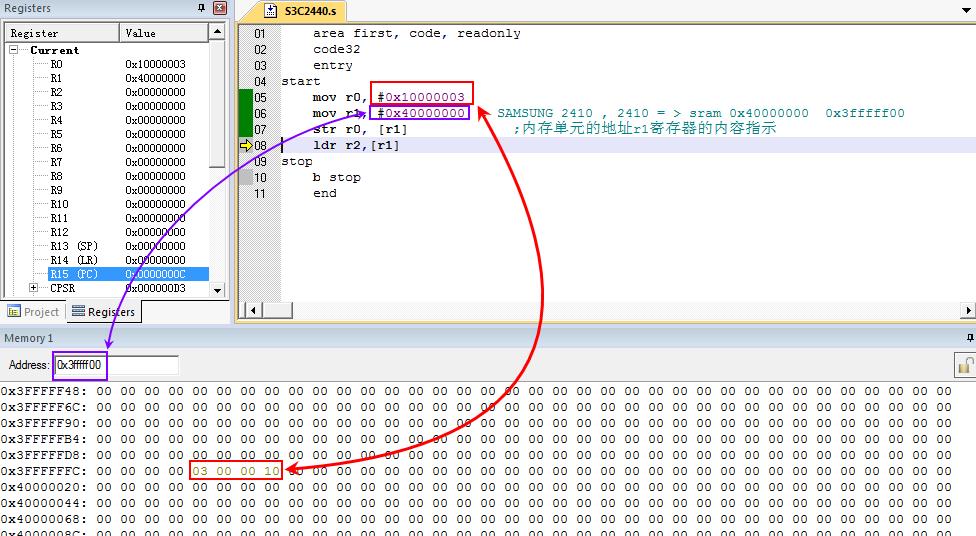
Task: Expand the CPSR register node
Action: (33, 288)
